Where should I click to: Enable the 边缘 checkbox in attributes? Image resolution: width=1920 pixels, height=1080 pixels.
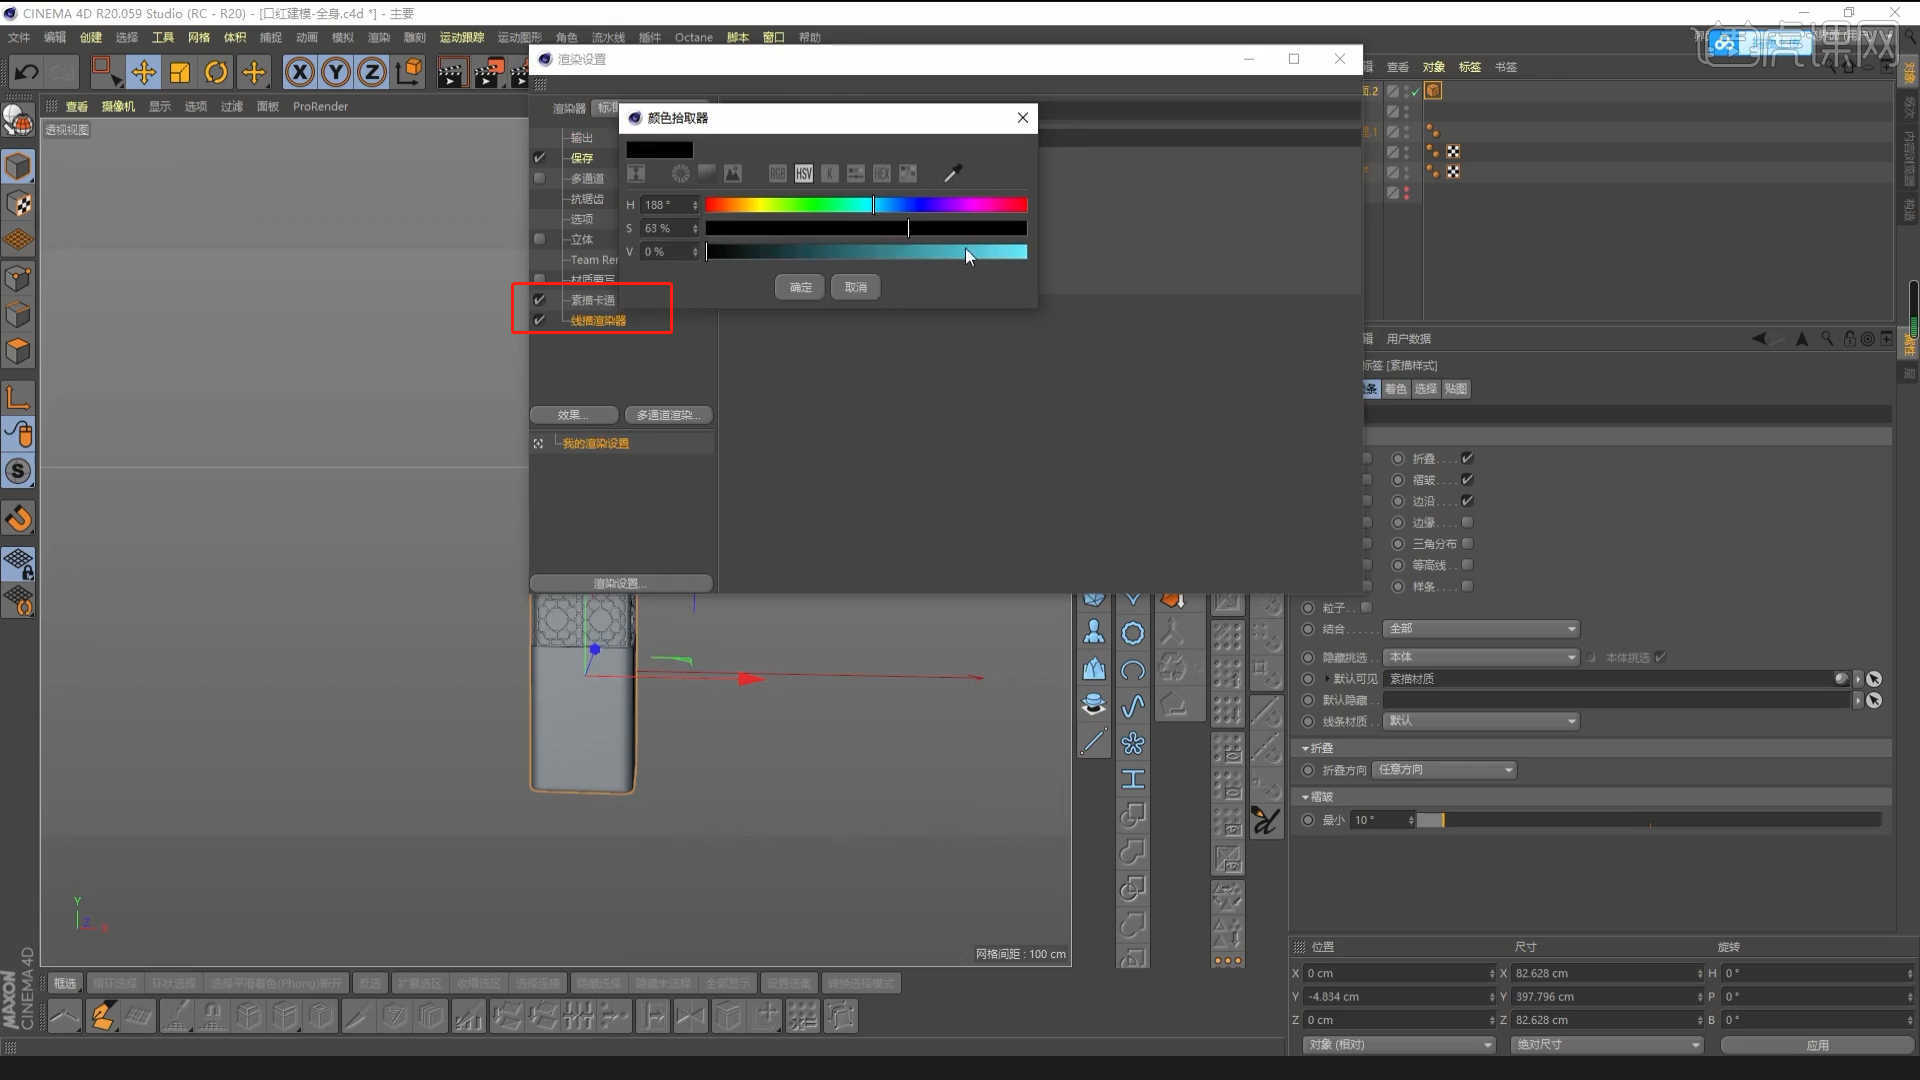pos(1467,522)
